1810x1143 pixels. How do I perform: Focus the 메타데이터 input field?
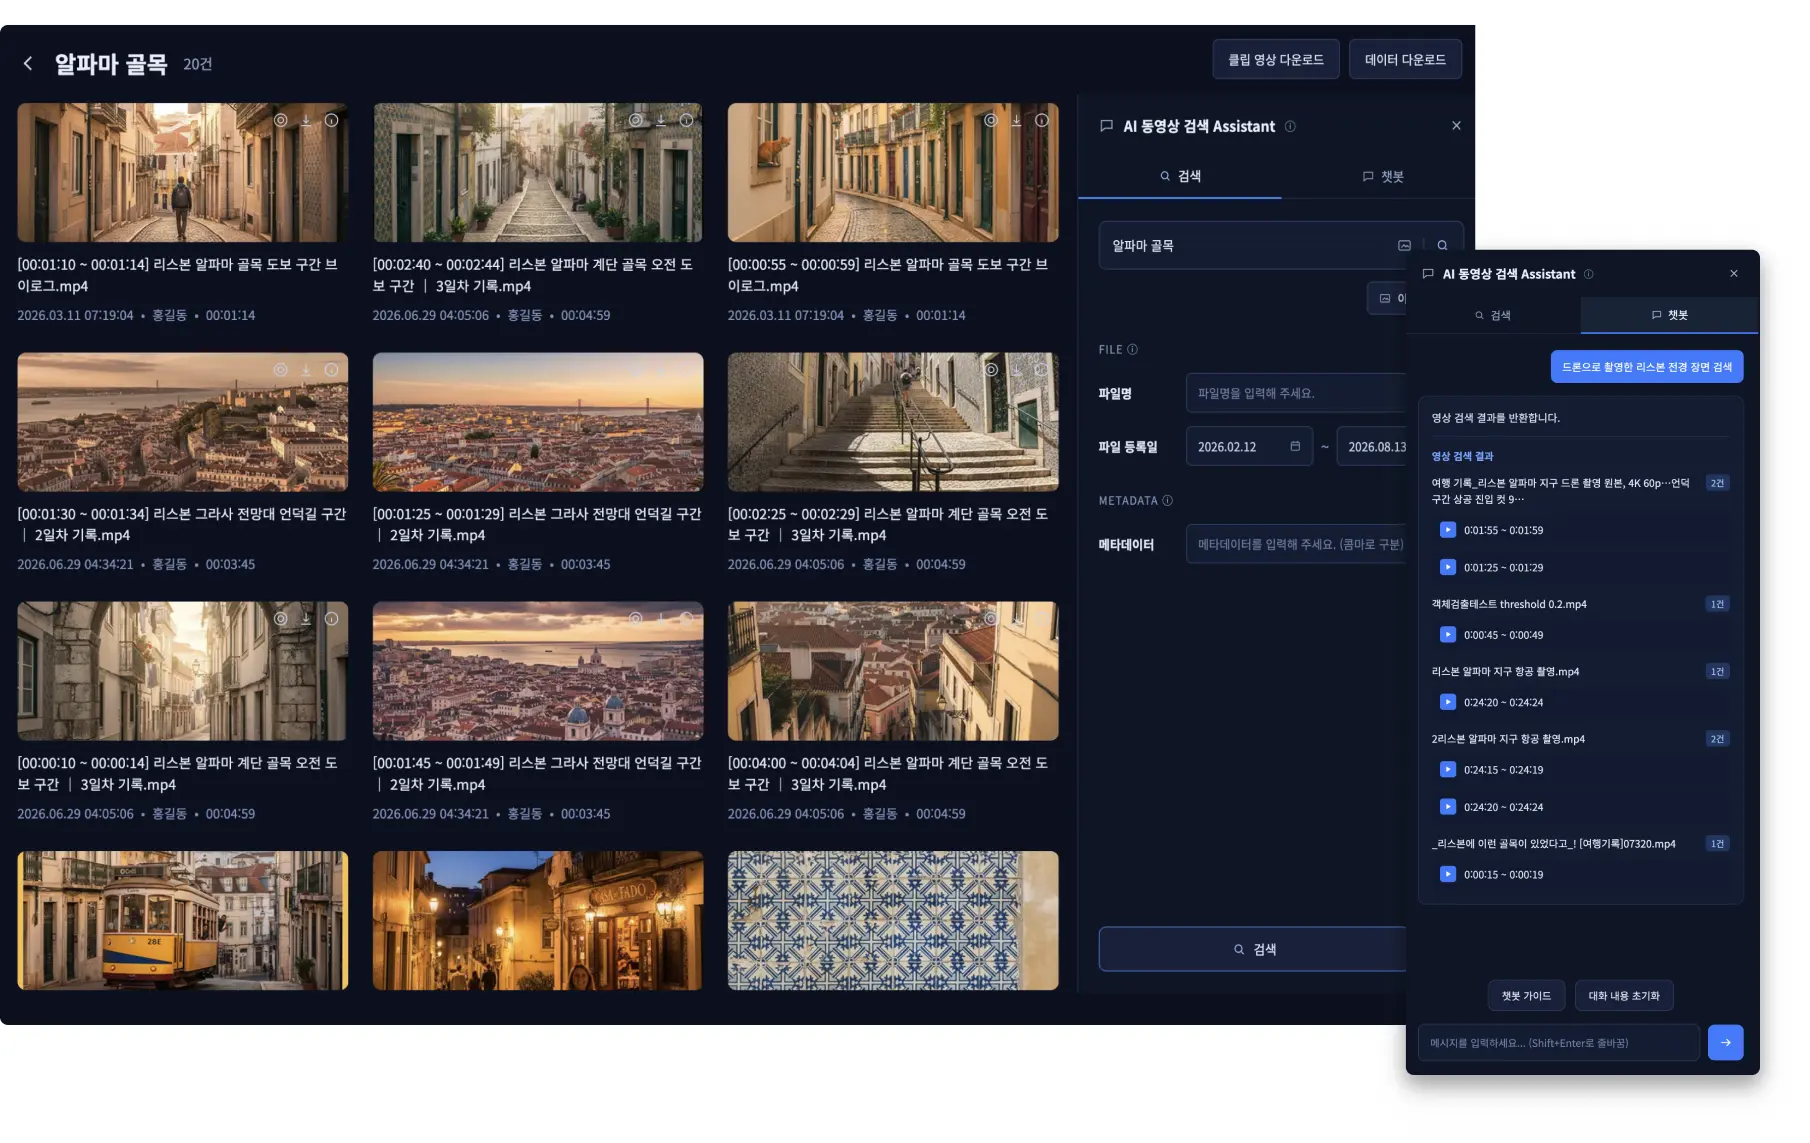tap(1296, 544)
